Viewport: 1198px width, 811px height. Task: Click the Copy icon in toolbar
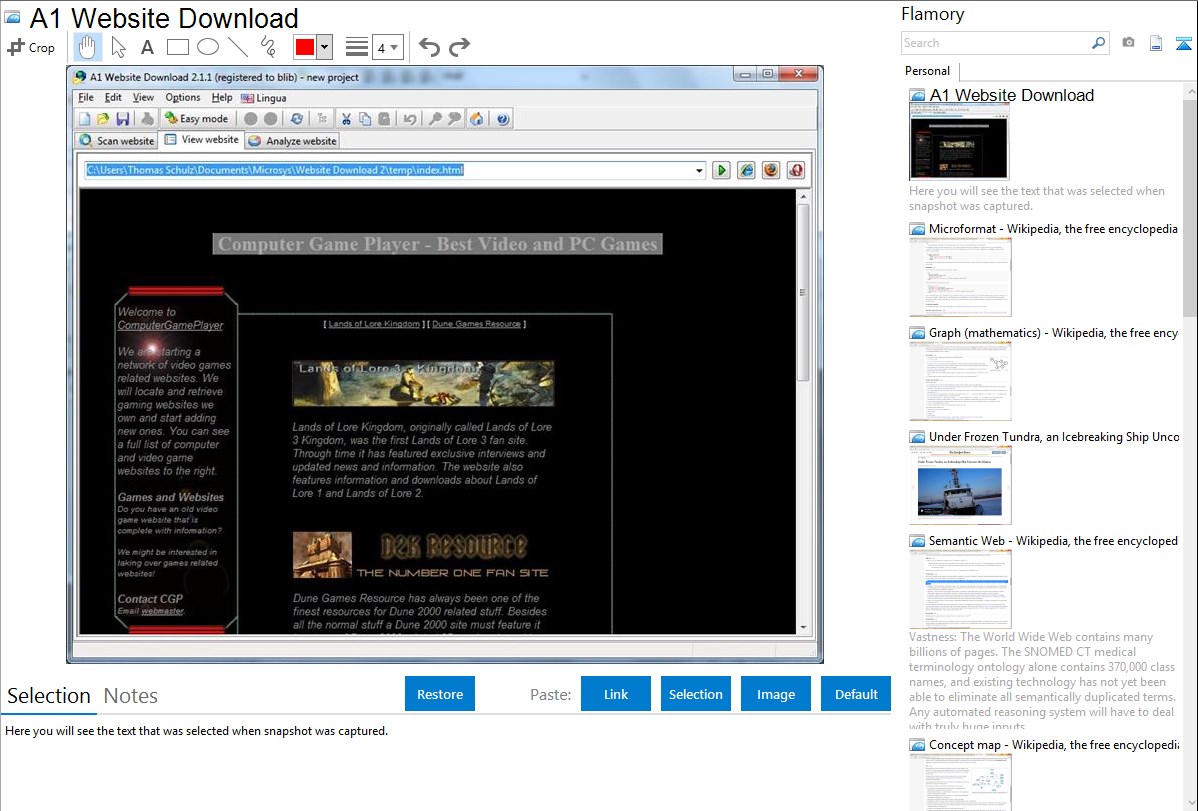pyautogui.click(x=365, y=119)
